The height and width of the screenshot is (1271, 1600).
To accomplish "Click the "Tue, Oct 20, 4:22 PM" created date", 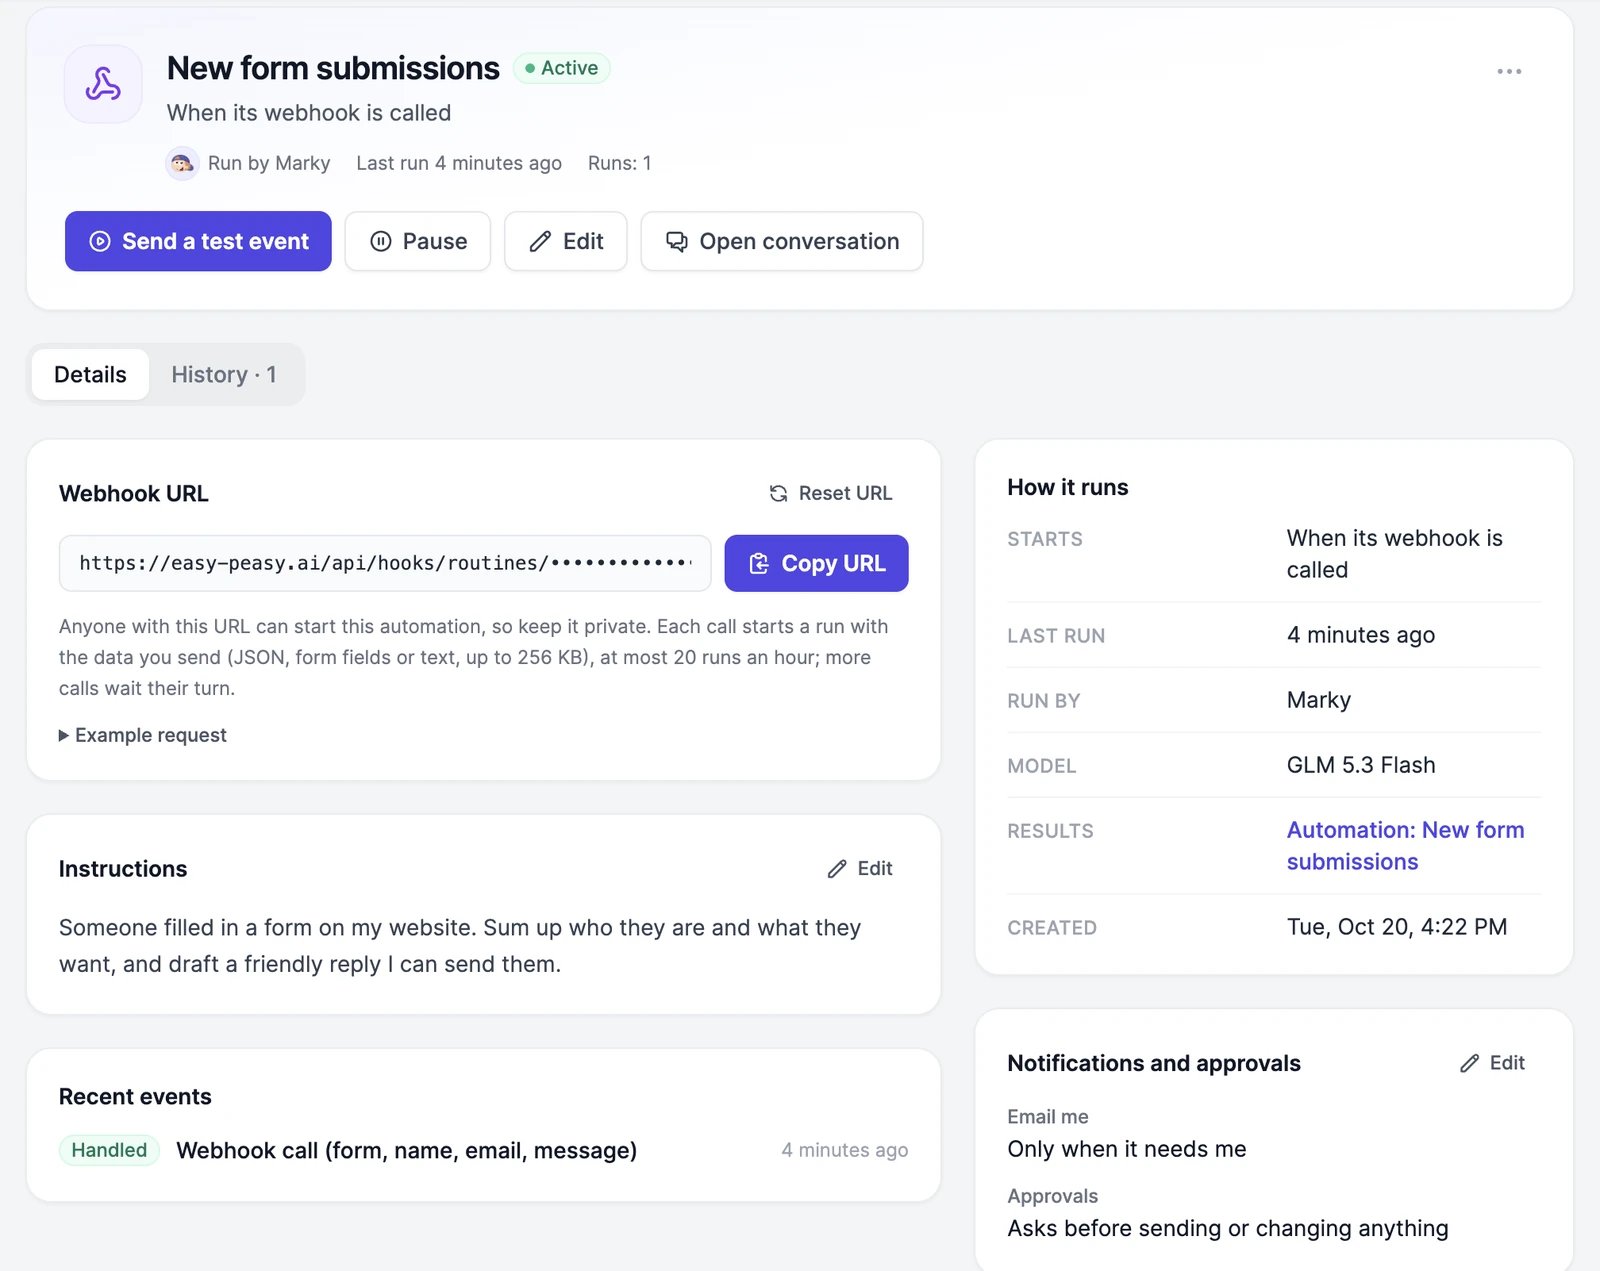I will 1397,927.
